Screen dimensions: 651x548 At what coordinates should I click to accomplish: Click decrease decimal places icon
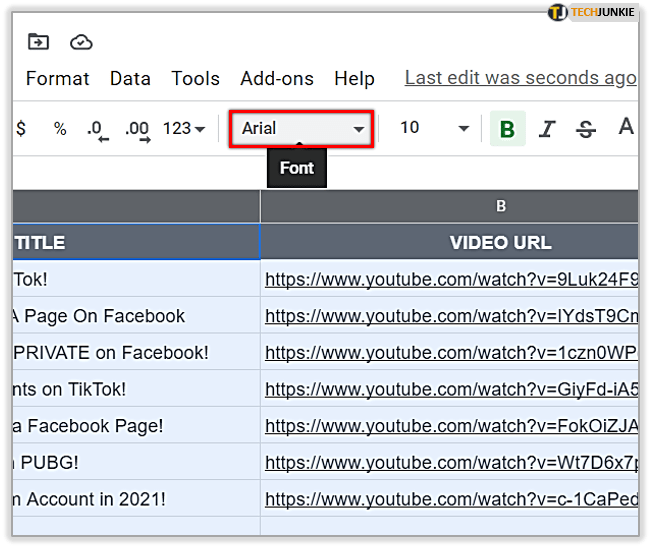point(97,130)
